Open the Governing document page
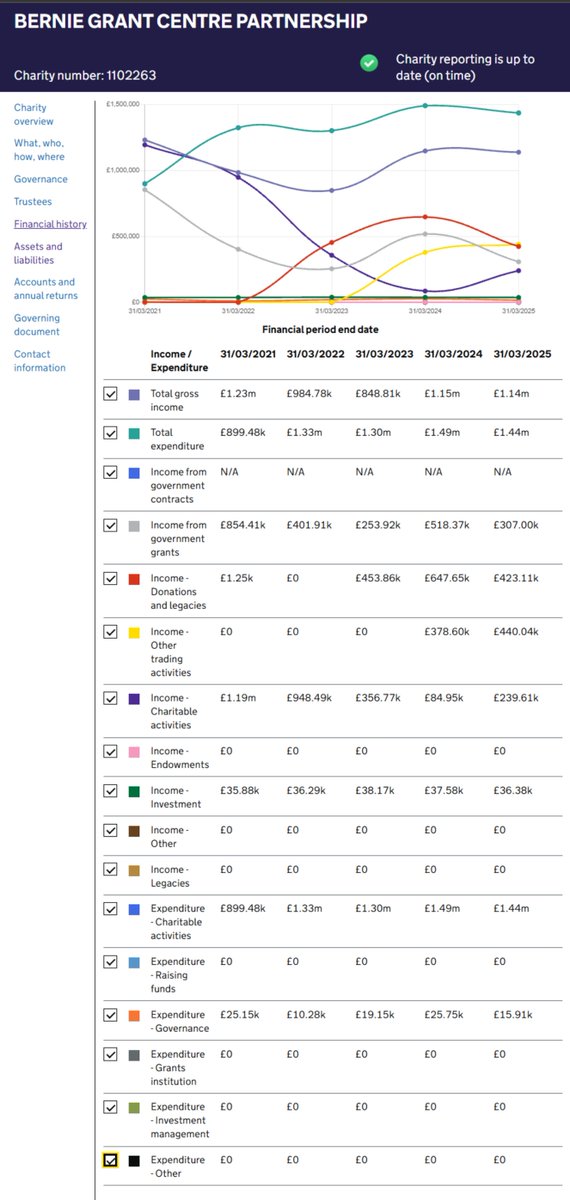Screen dimensions: 570x1200 tap(37, 325)
